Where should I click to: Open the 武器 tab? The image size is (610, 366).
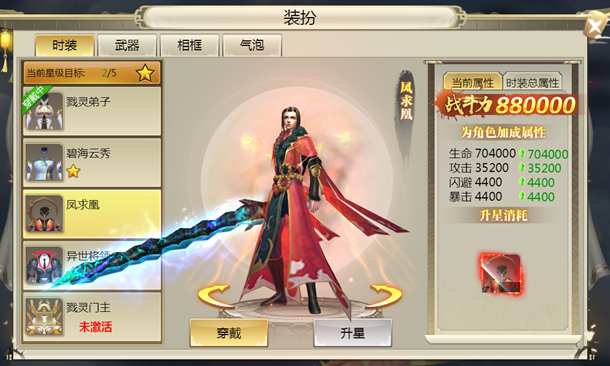pyautogui.click(x=127, y=46)
